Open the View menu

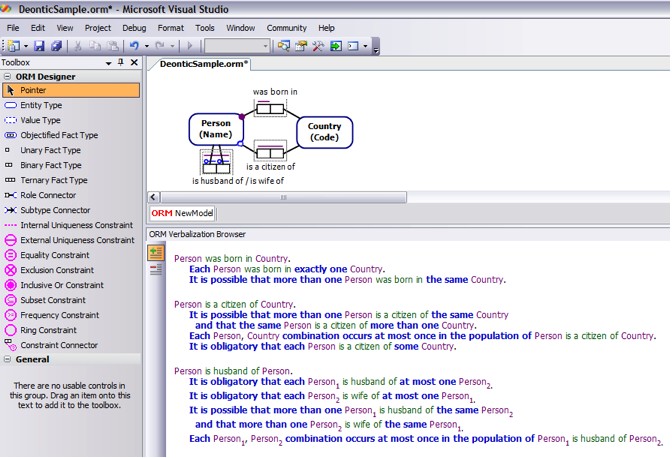65,28
